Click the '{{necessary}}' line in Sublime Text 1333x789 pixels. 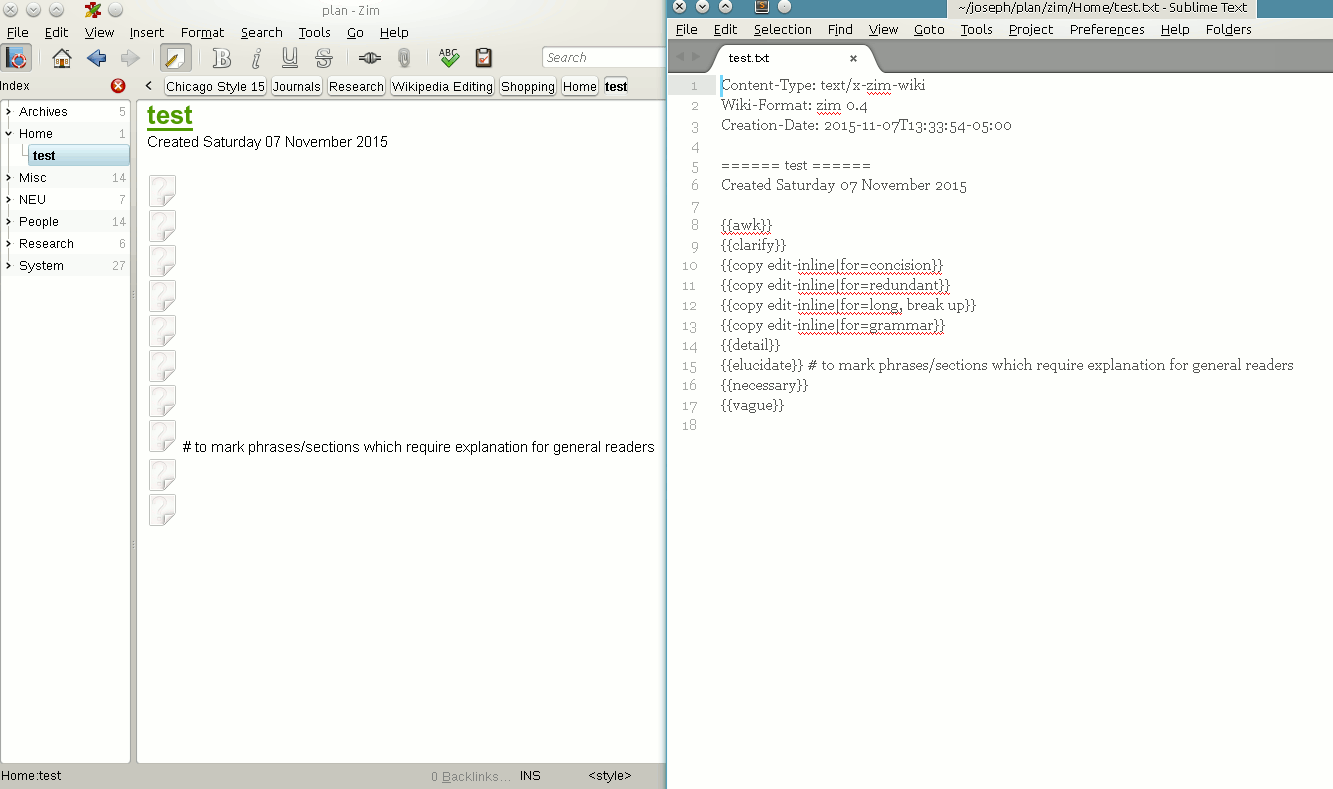(x=764, y=385)
